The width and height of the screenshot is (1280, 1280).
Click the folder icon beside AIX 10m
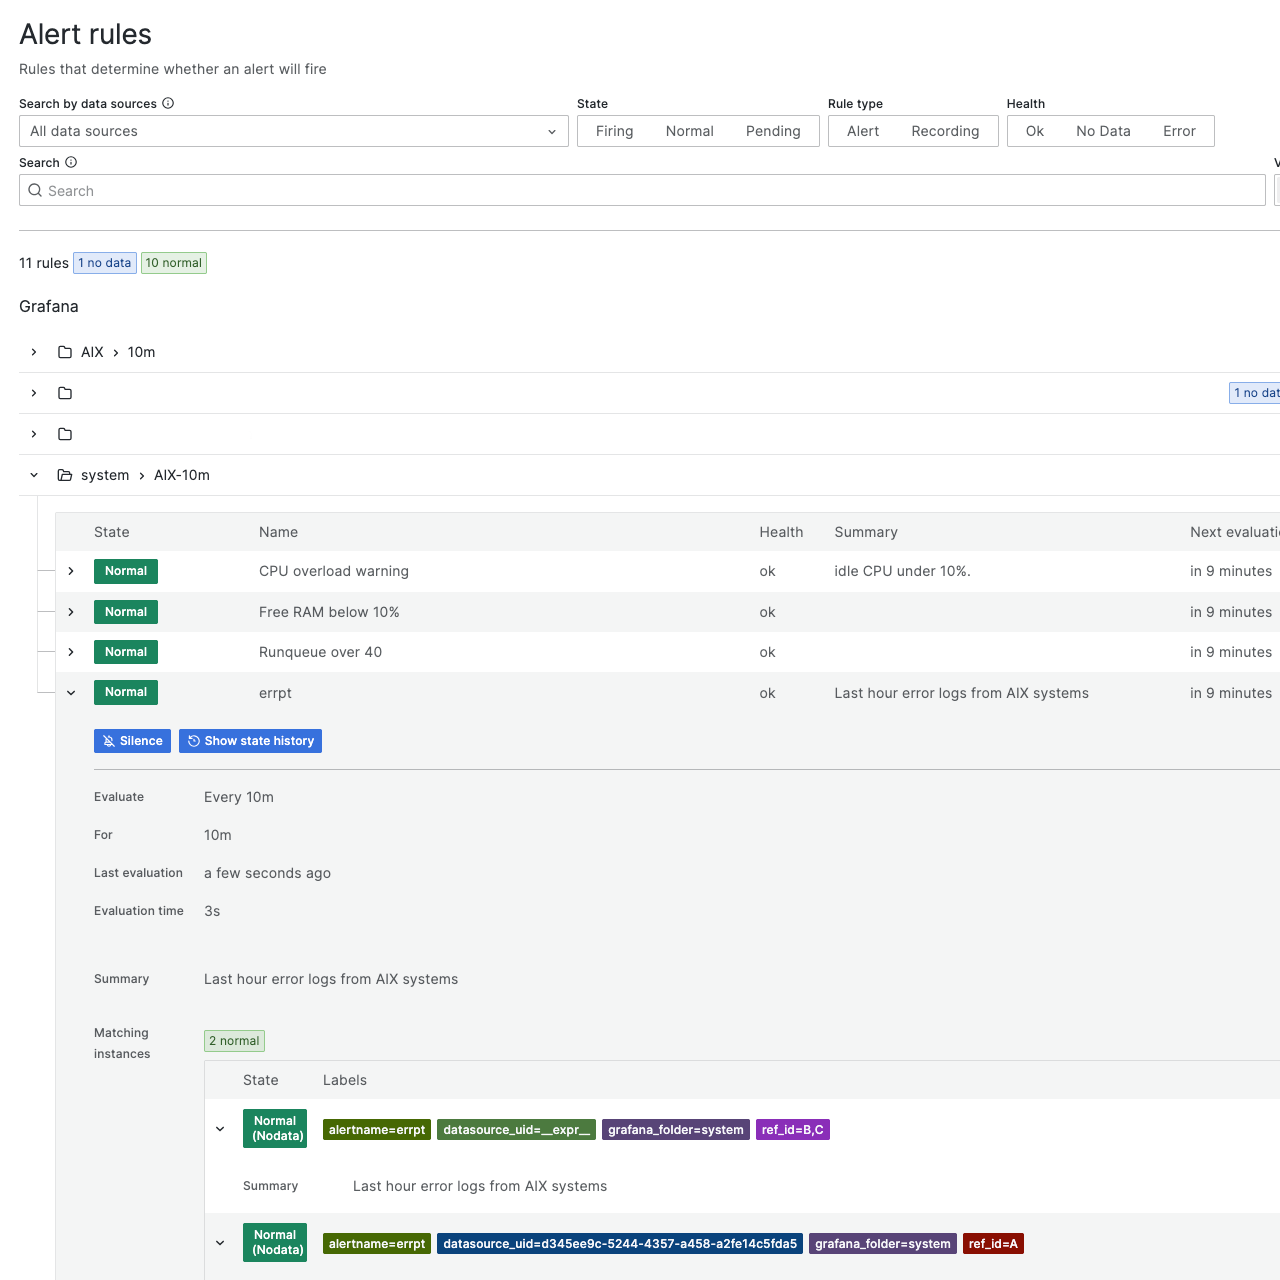(x=65, y=352)
